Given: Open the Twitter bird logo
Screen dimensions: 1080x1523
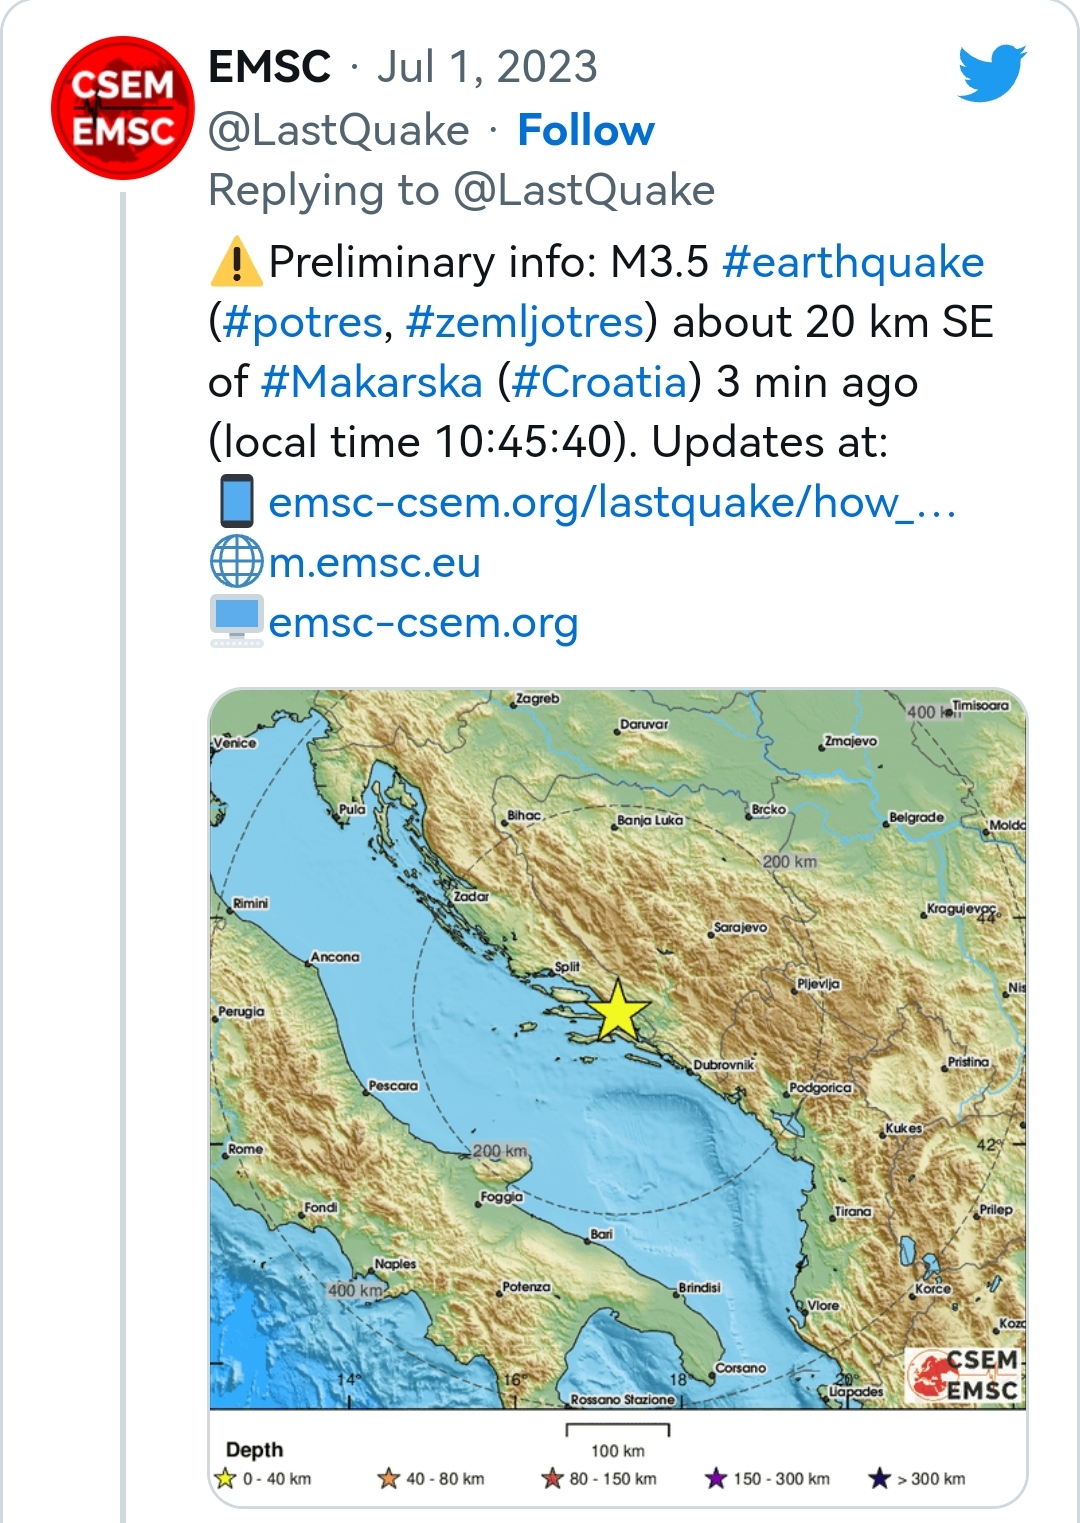Looking at the screenshot, I should [992, 73].
